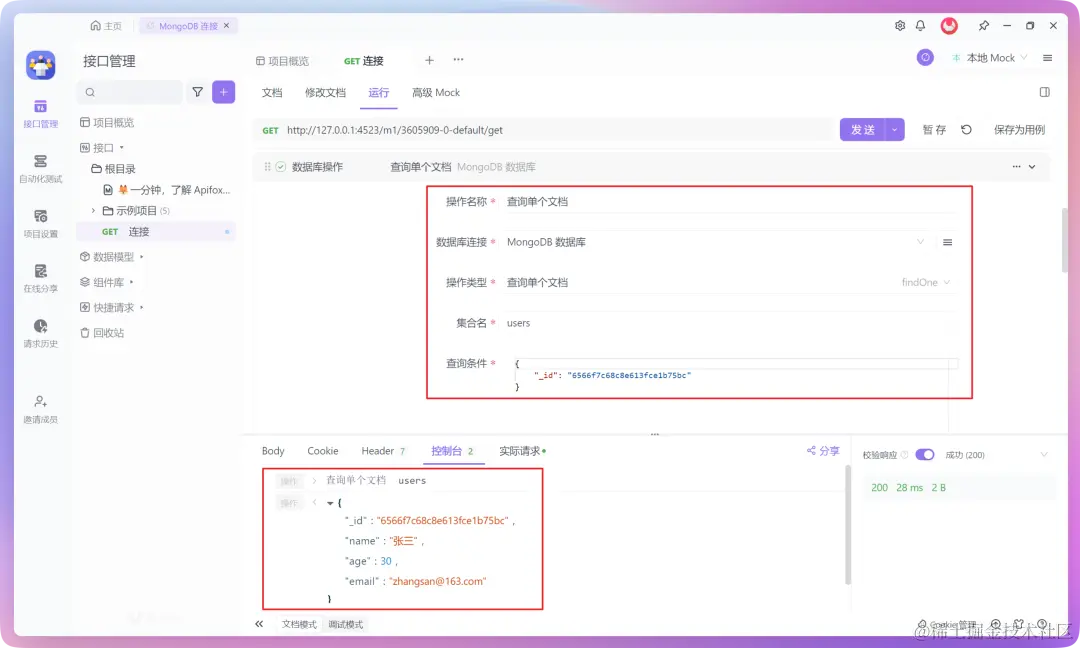This screenshot has height=648, width=1080.
Task: Click the 查询条件 JSON editor
Action: 736,375
